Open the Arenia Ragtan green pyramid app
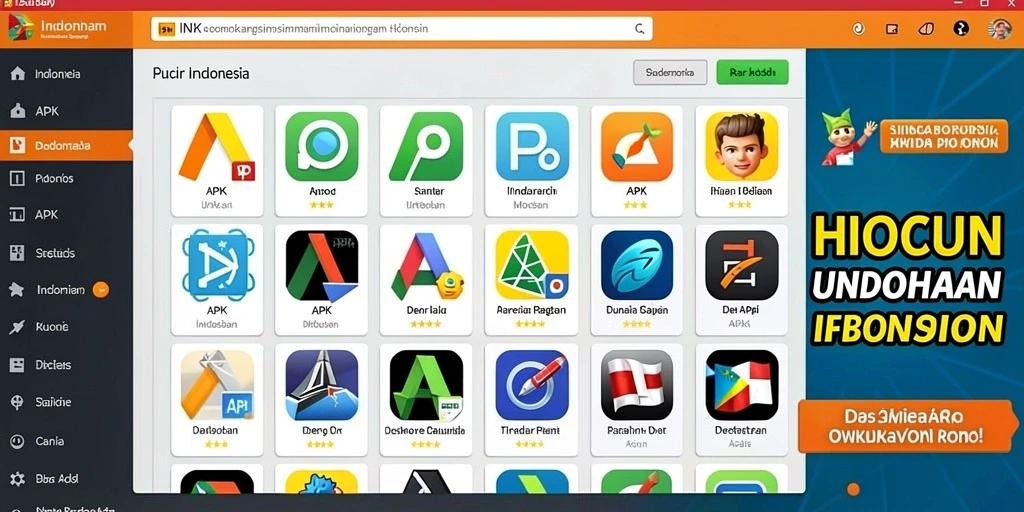This screenshot has width=1024, height=512. [532, 280]
